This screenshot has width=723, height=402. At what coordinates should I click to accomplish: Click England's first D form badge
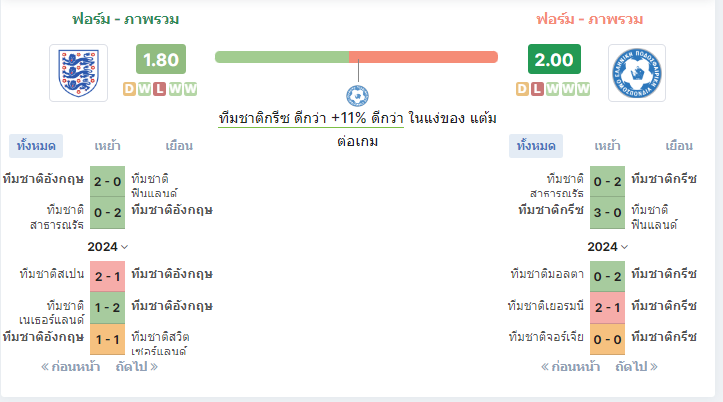[x=129, y=89]
